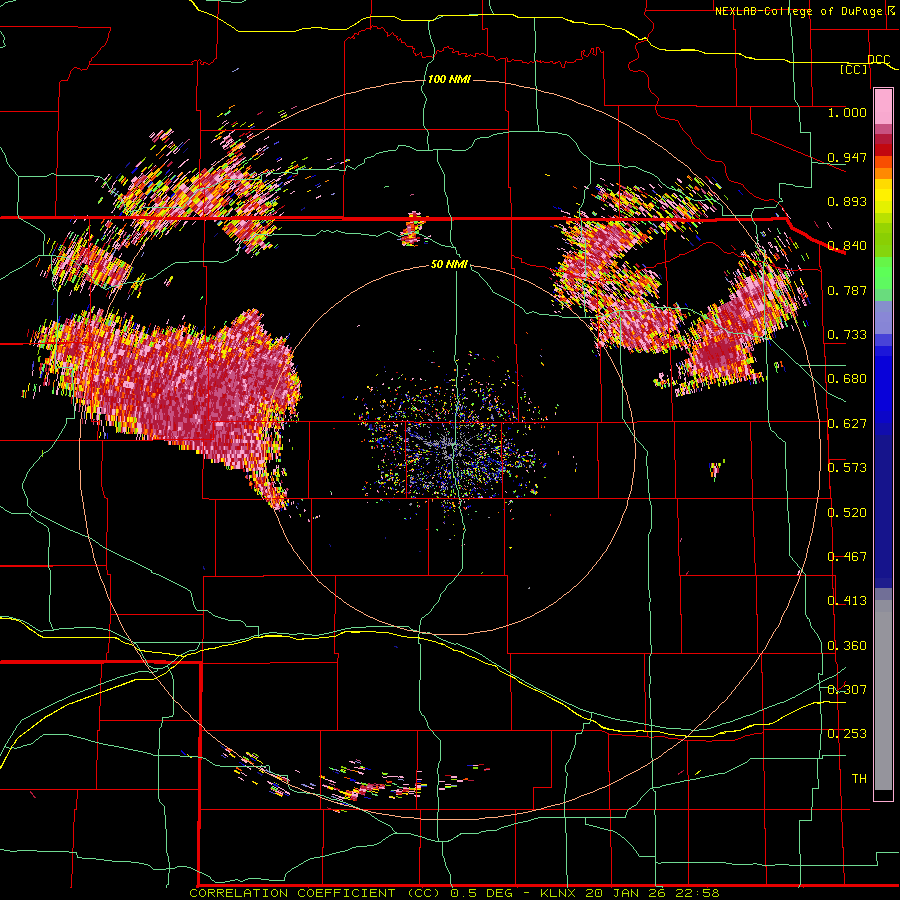Pick the gray band of the color scale
The width and height of the screenshot is (900, 900).
883,695
